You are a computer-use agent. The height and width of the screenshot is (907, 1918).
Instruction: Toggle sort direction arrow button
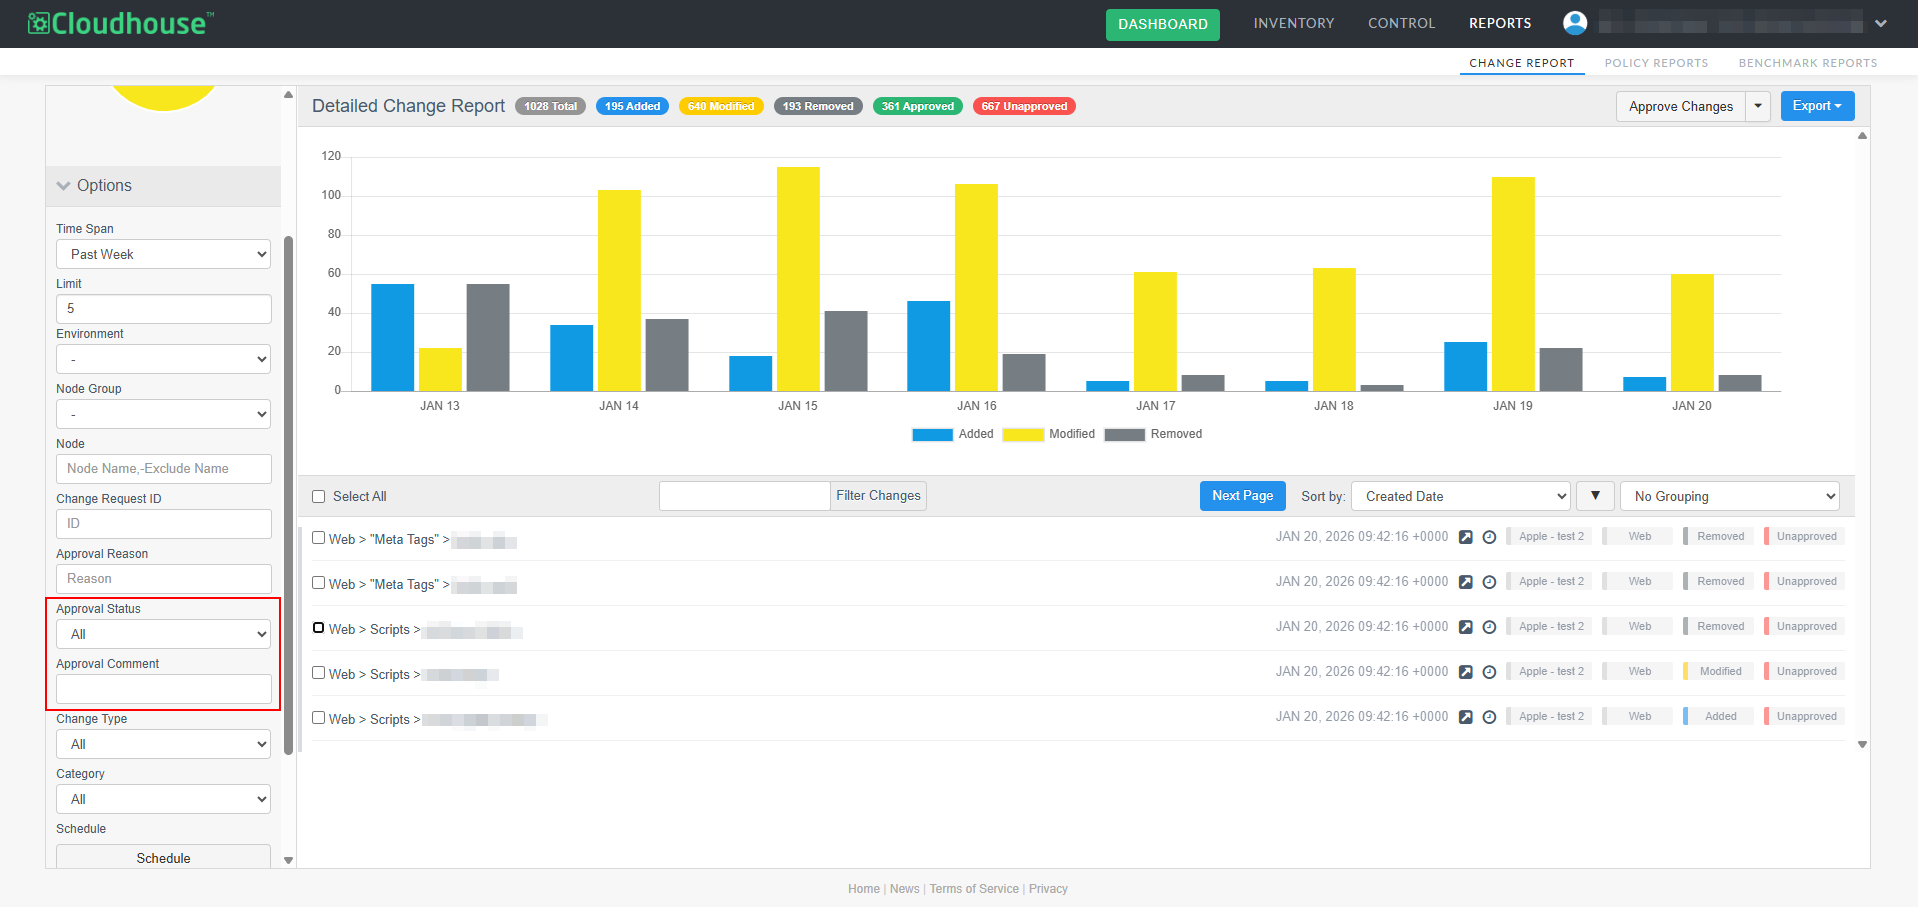pos(1595,496)
